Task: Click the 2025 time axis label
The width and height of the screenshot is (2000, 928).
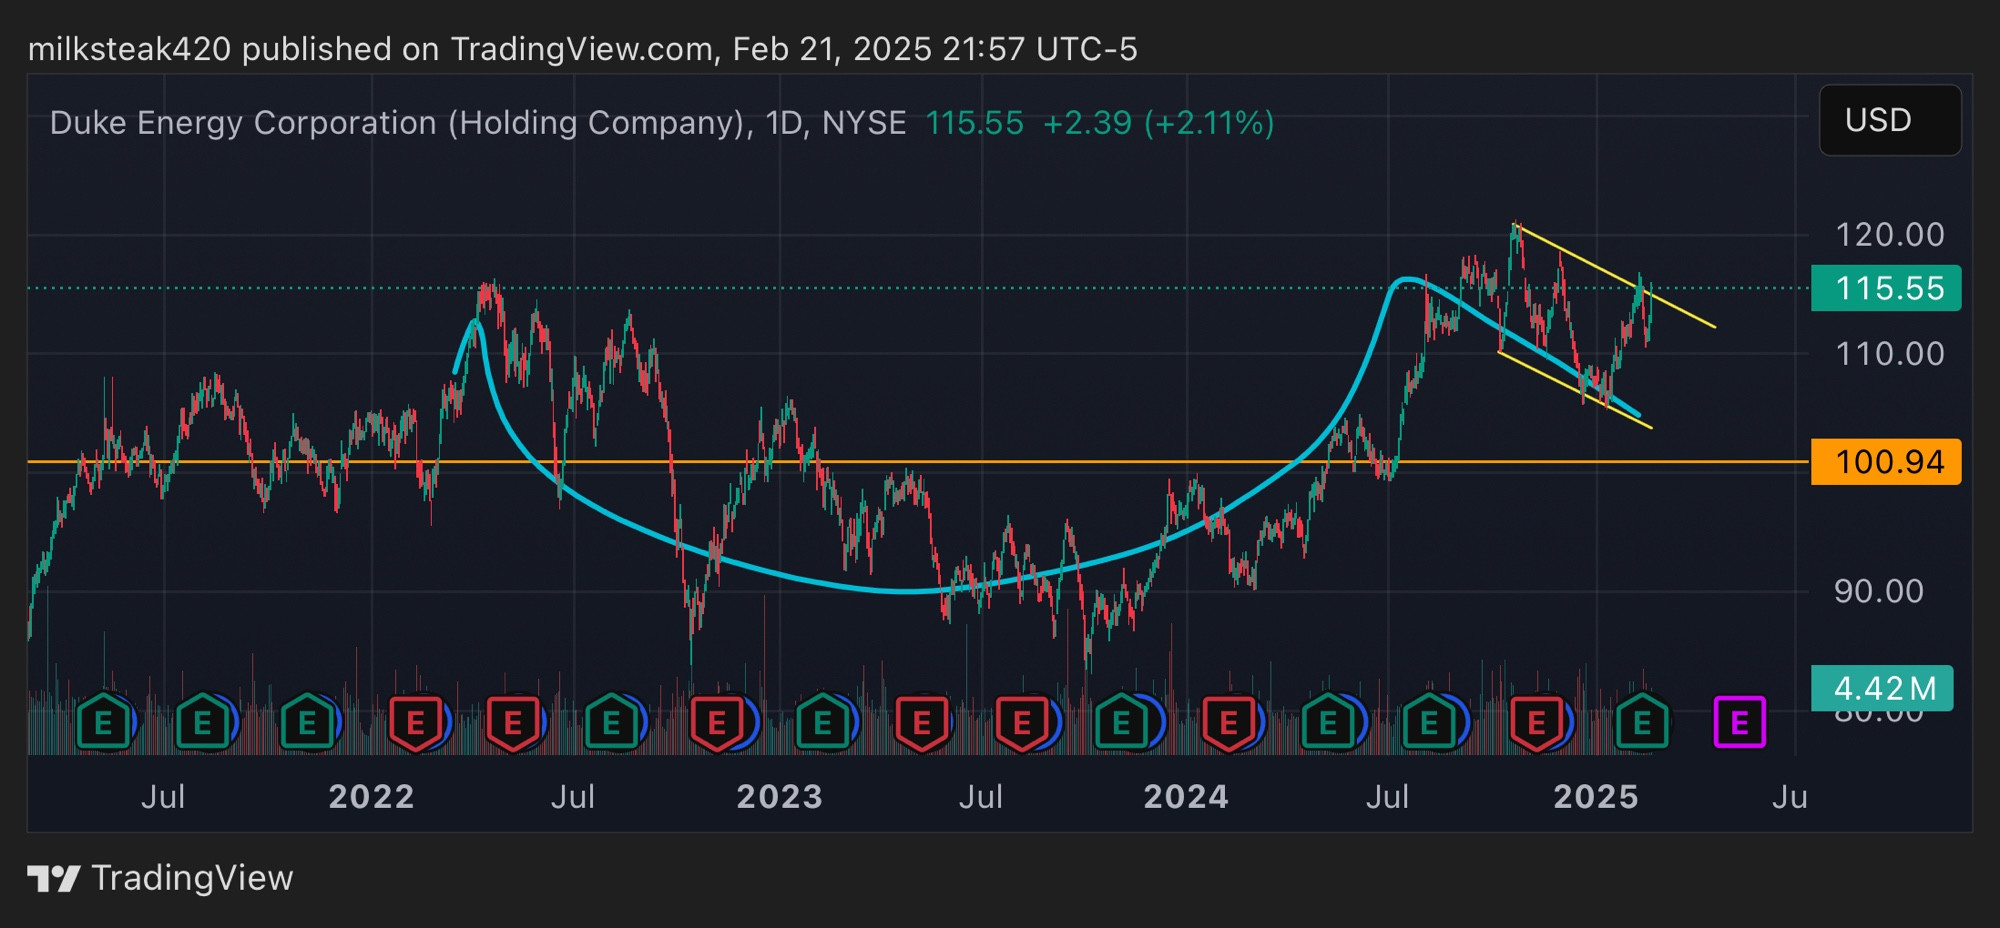Action: (1596, 797)
